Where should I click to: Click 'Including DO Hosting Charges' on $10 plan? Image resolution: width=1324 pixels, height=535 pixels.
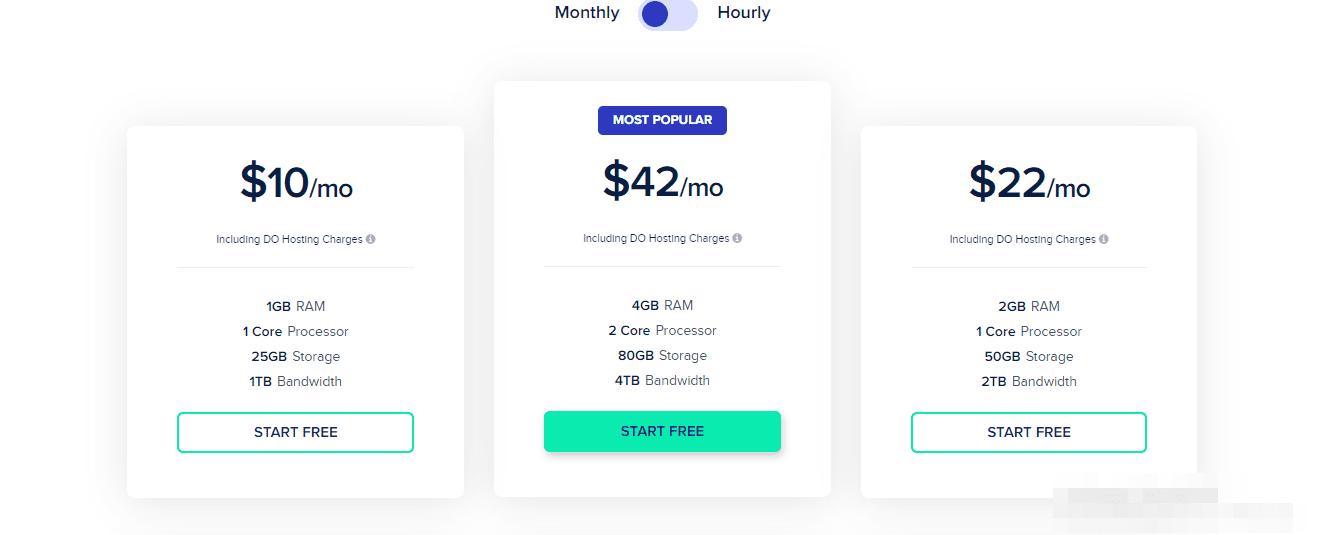(x=289, y=240)
